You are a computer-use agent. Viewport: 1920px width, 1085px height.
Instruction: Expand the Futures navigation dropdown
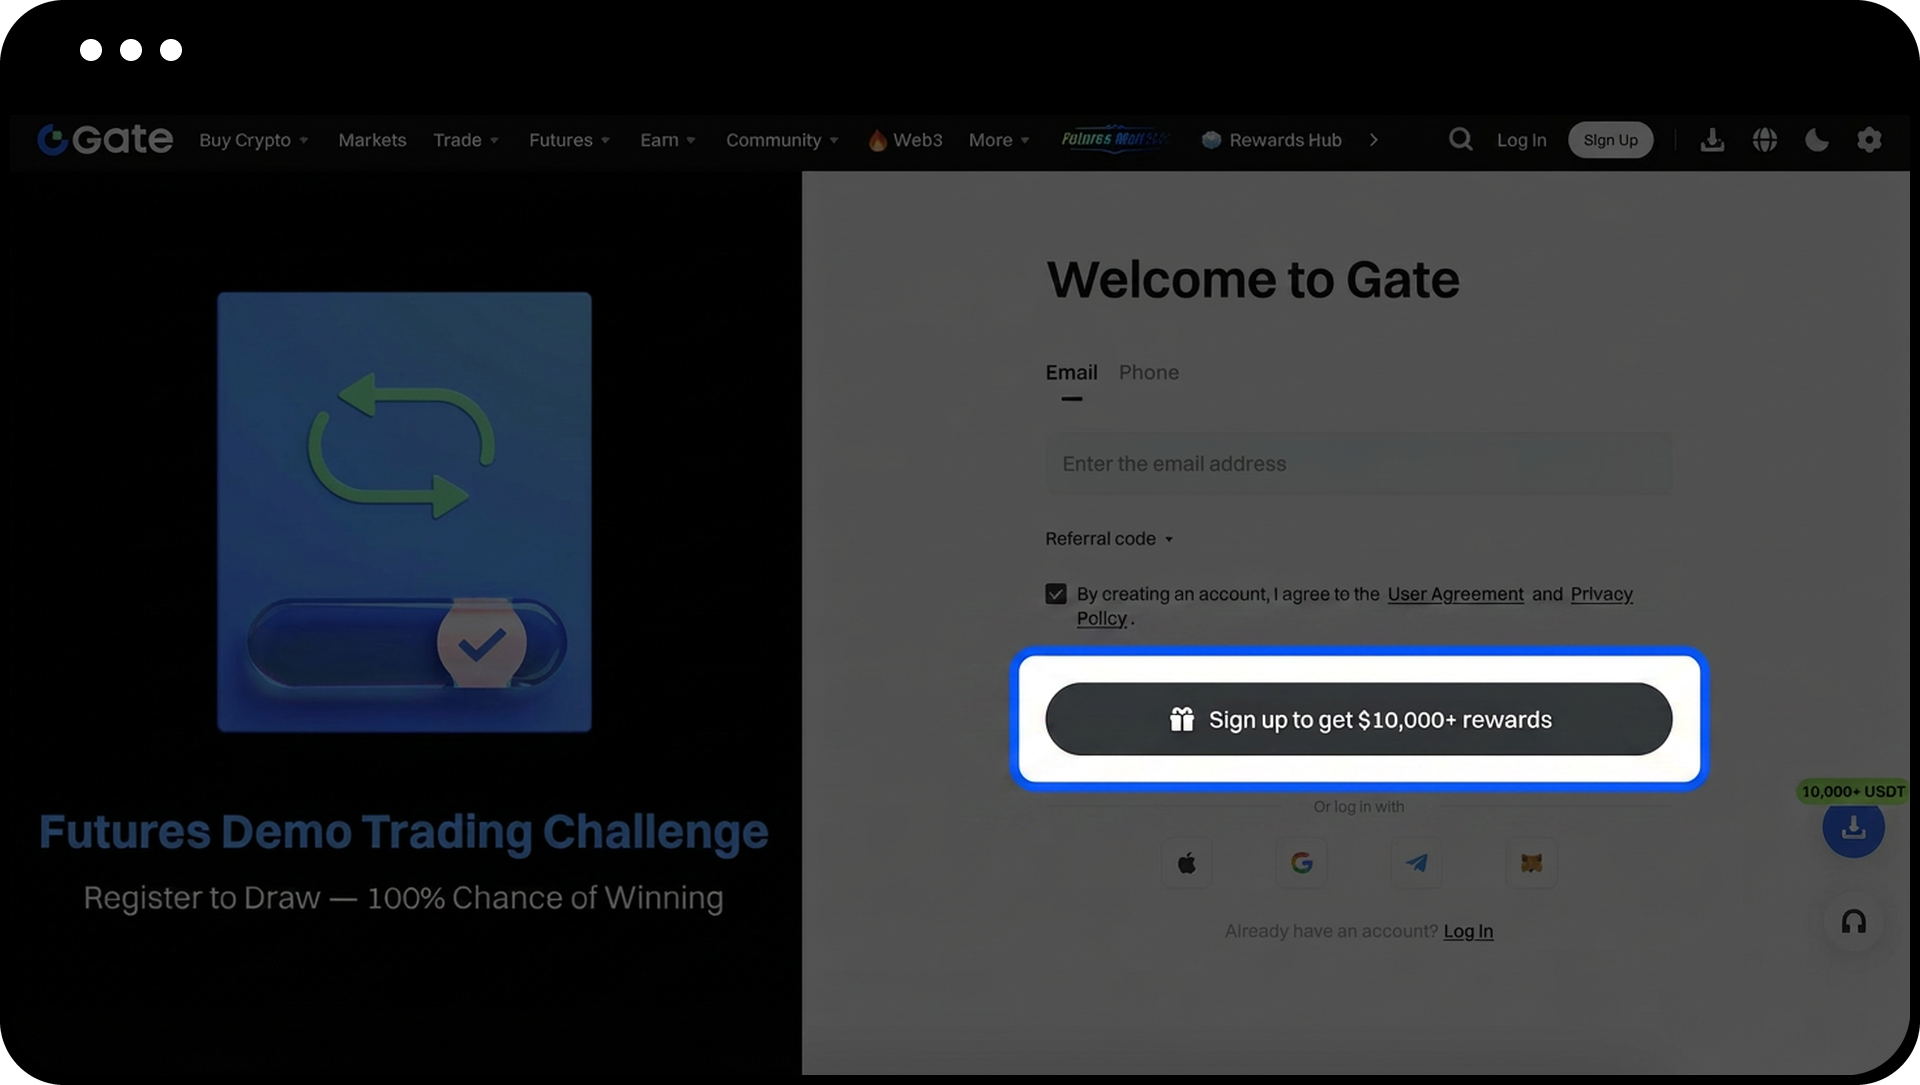pos(568,140)
